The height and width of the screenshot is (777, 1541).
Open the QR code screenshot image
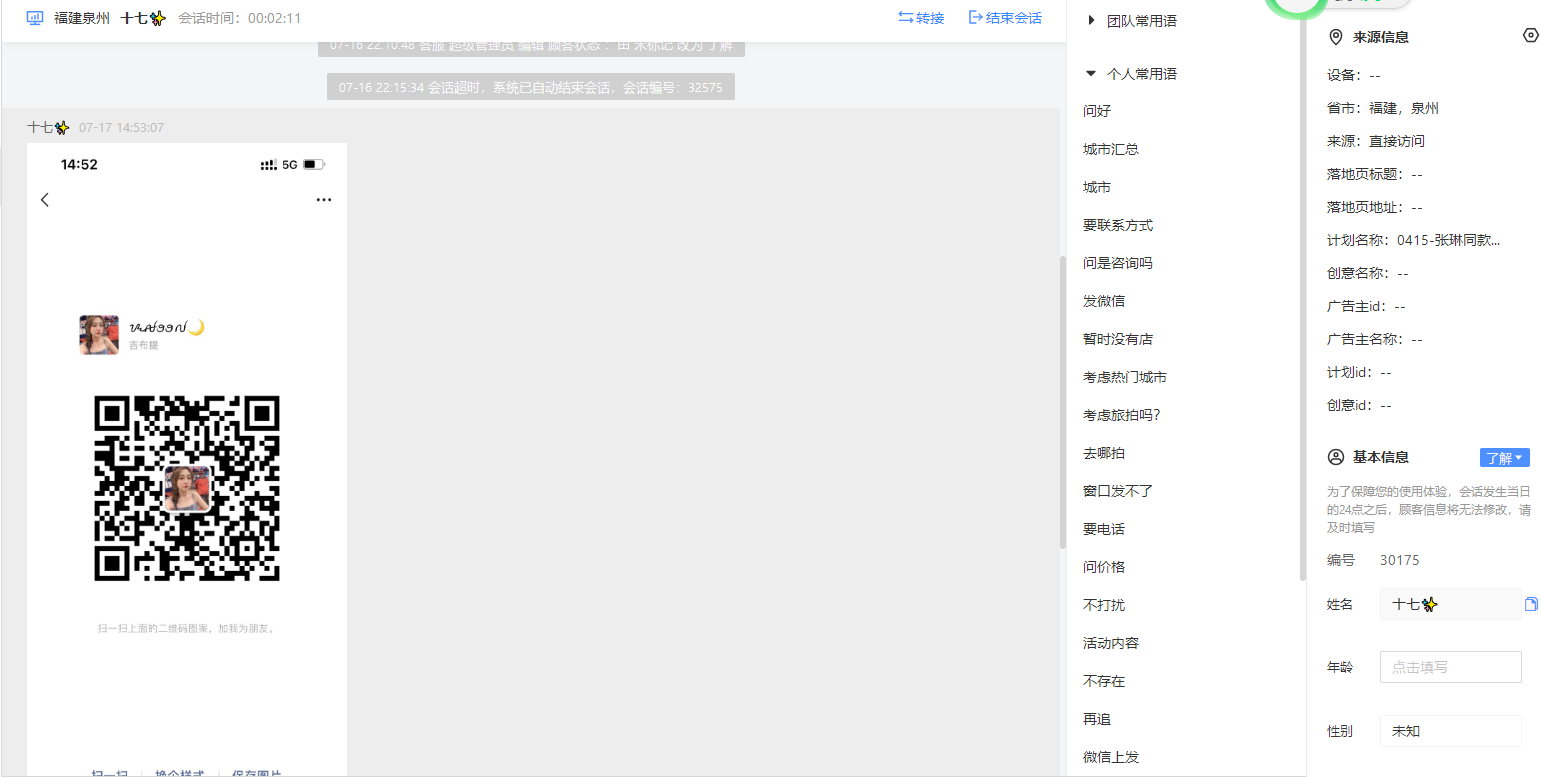coord(187,460)
